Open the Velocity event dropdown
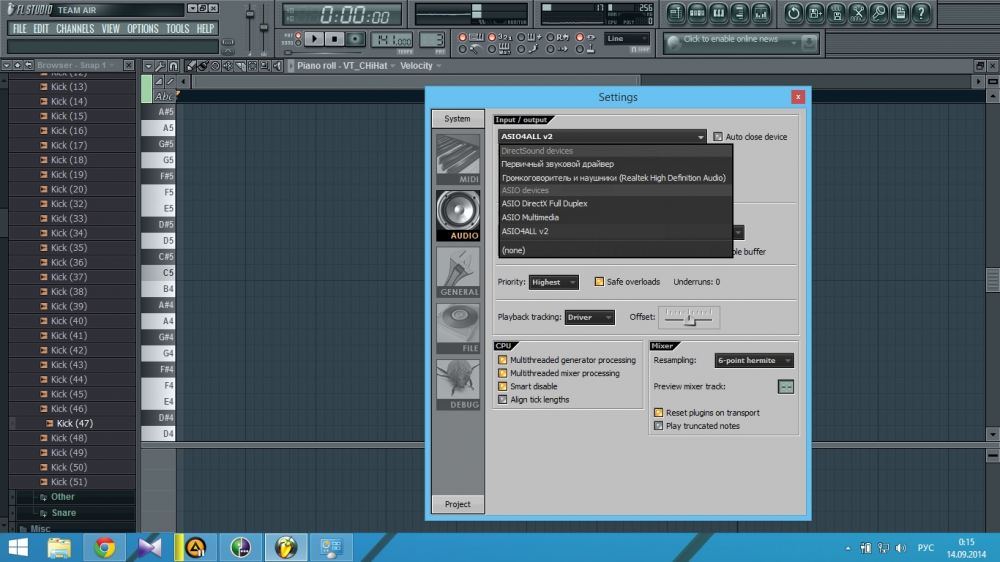The height and width of the screenshot is (562, 1000). (420, 66)
